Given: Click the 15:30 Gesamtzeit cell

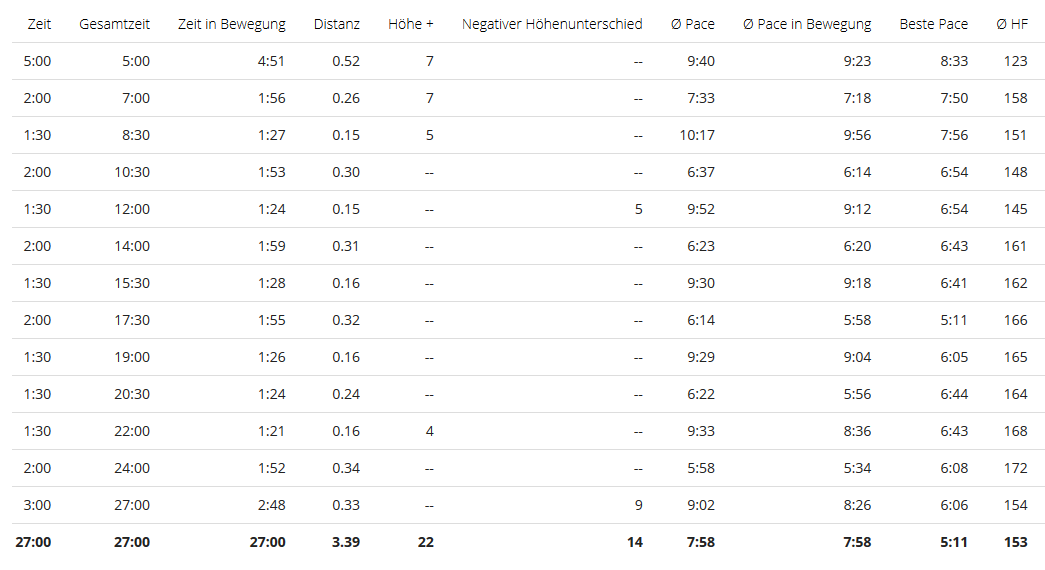Looking at the screenshot, I should pos(132,283).
